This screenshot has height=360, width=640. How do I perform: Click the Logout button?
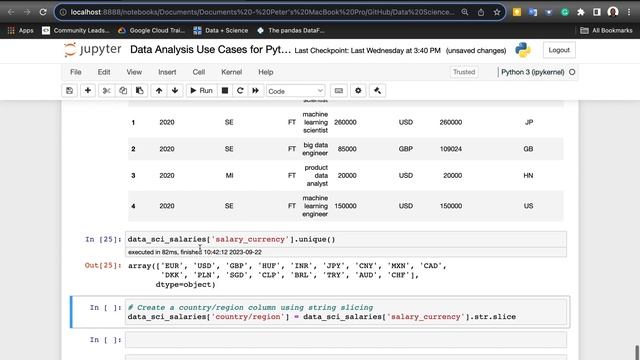[559, 50]
